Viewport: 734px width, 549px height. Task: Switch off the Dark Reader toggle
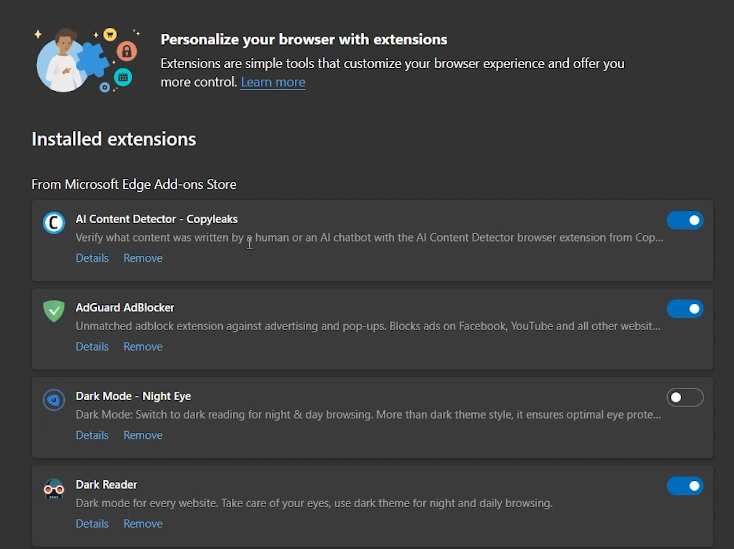pyautogui.click(x=685, y=486)
